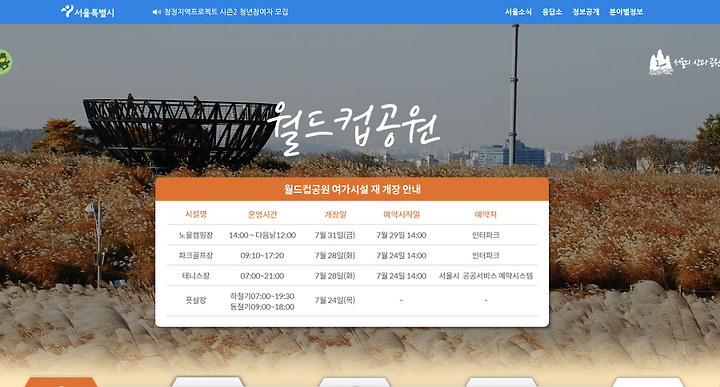Click the 운영시간 column header
Viewport: 720px width, 387px height.
262,214
